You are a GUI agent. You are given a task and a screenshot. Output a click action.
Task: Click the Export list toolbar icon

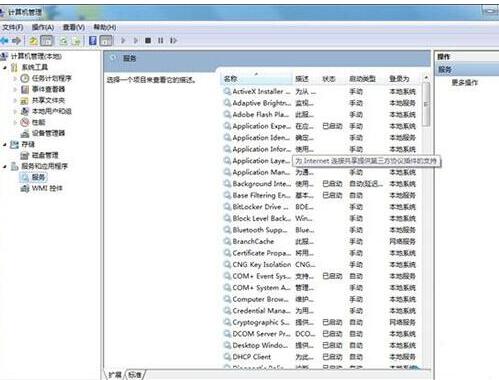[76, 41]
